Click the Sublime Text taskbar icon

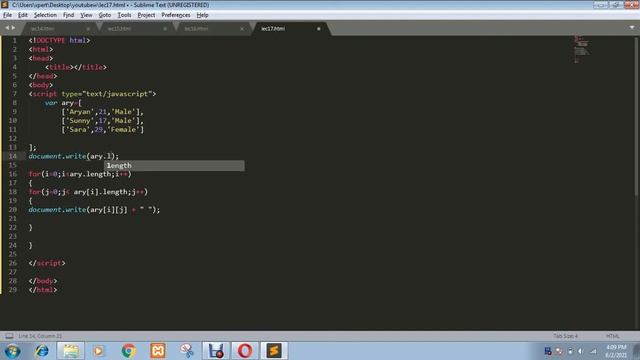point(274,351)
